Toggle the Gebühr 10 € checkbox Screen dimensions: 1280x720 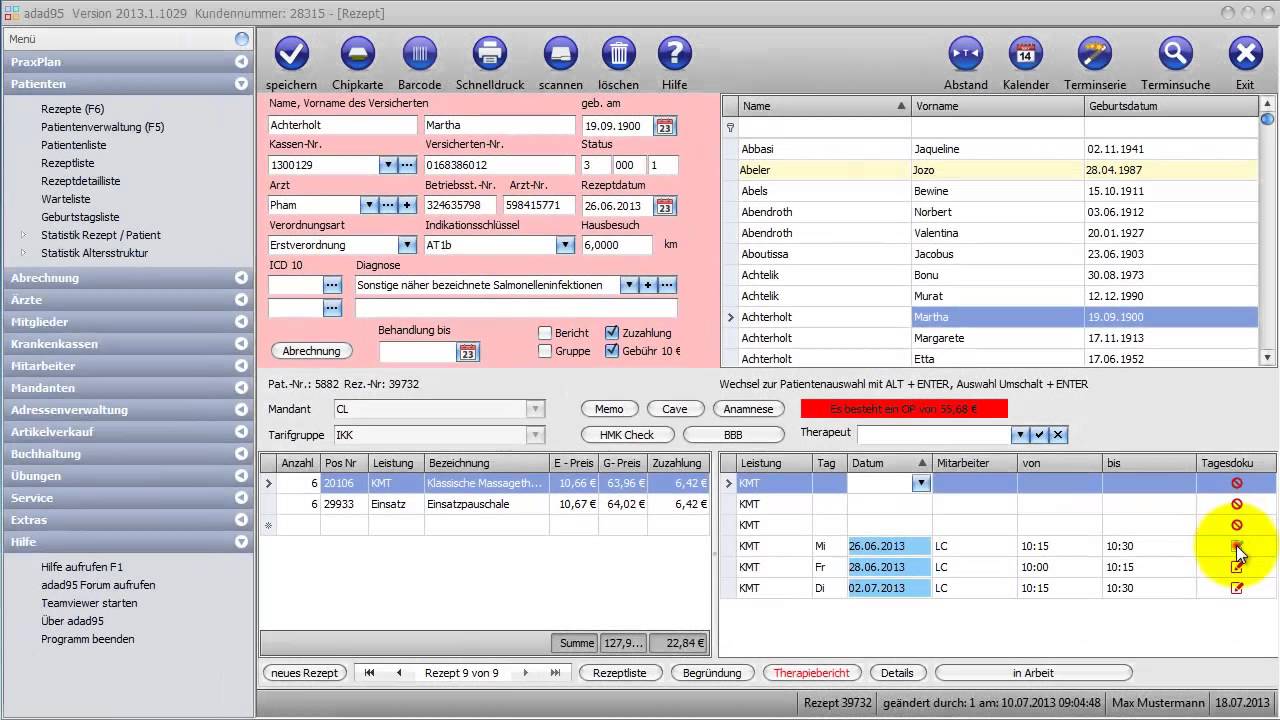(612, 351)
